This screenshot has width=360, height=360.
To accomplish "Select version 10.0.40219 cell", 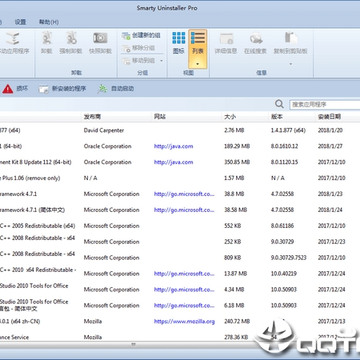I will click(284, 274).
